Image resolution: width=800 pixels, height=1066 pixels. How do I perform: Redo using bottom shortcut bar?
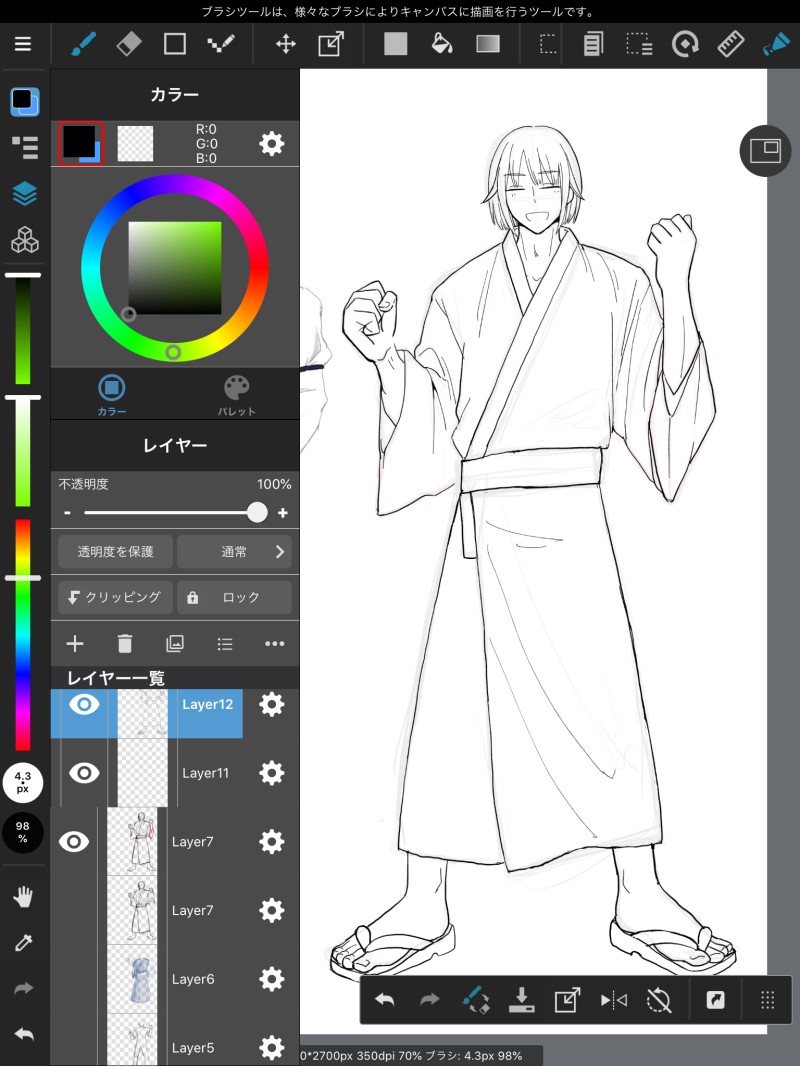tap(430, 1000)
